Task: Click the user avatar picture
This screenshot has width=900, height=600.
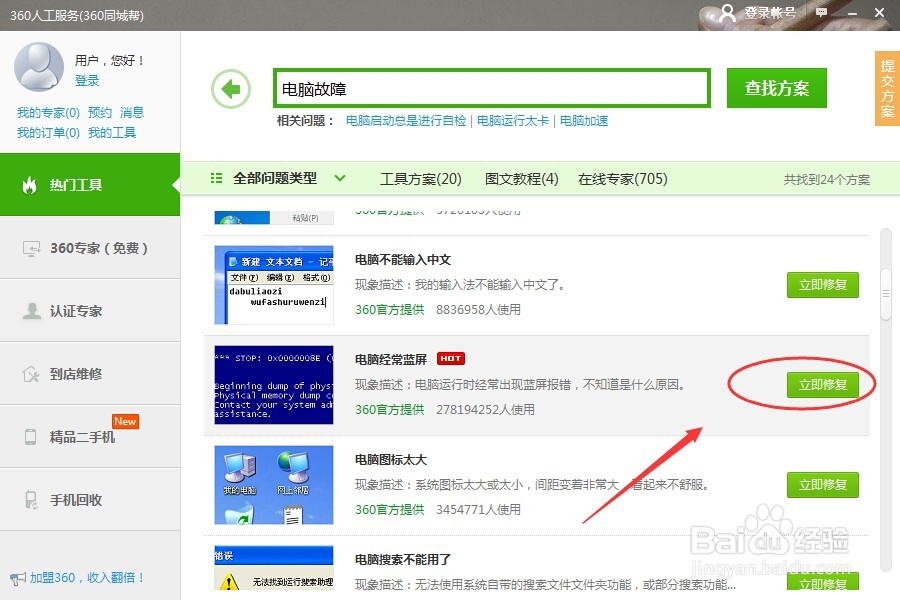Action: pos(38,67)
